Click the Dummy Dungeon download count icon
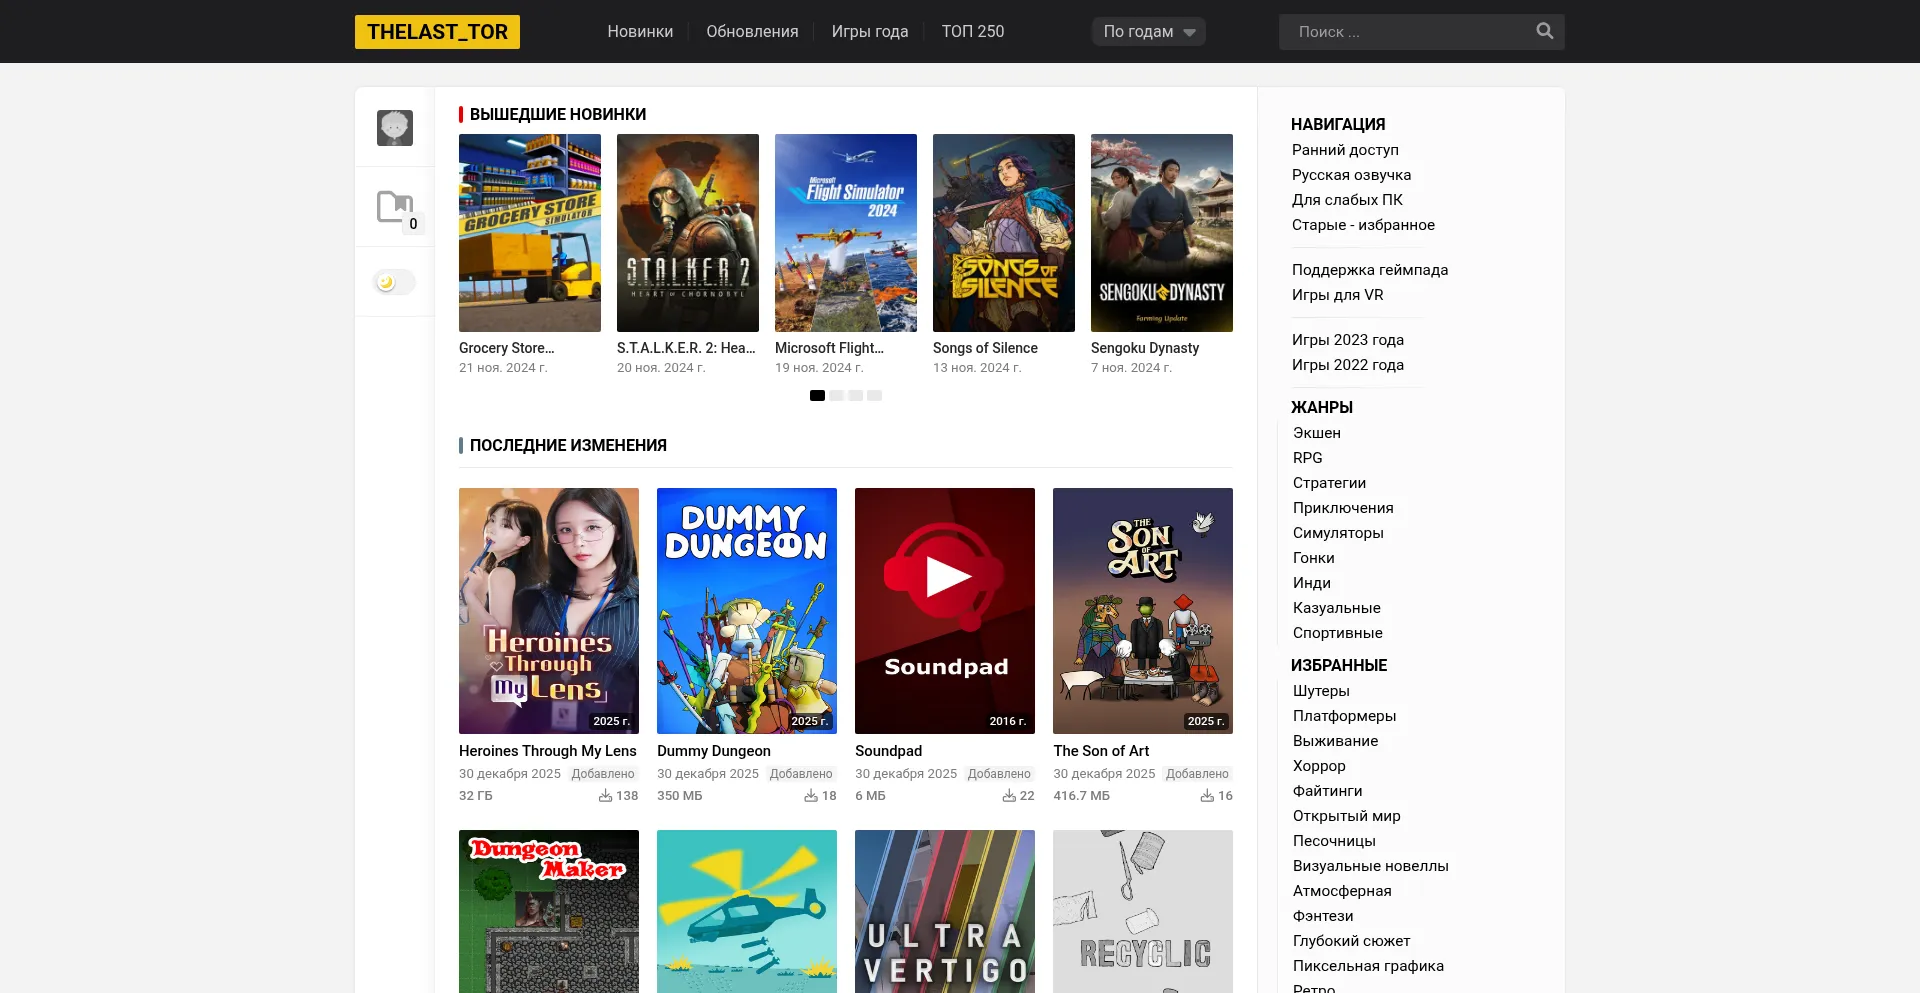The height and width of the screenshot is (993, 1920). (x=811, y=796)
